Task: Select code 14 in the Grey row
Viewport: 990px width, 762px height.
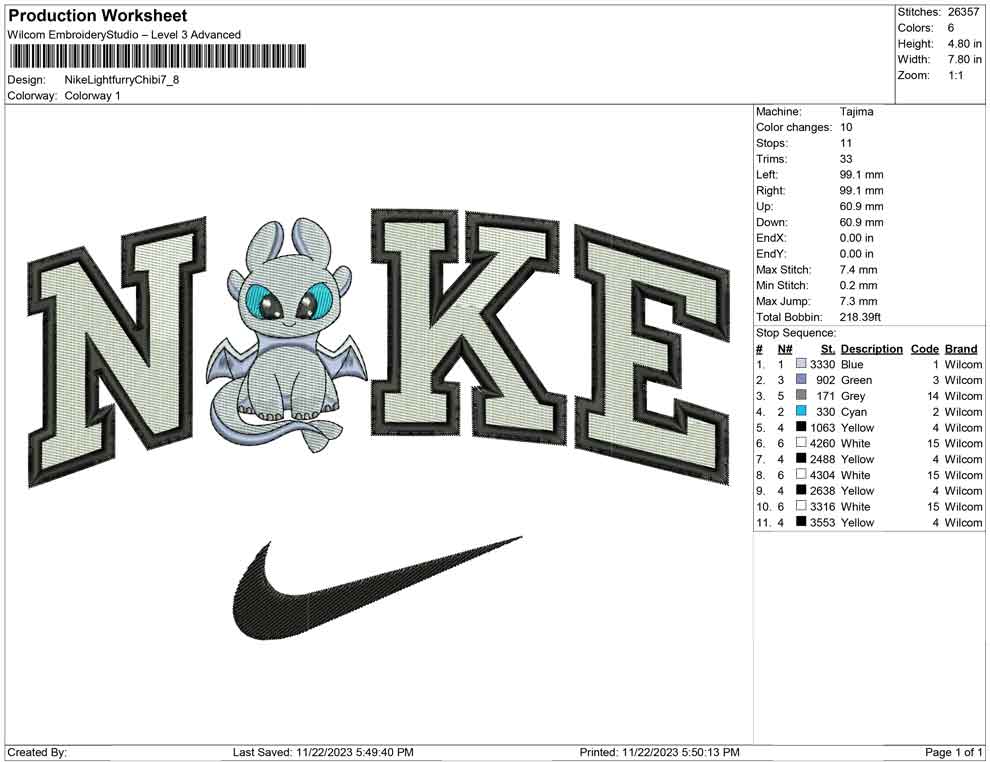Action: [933, 396]
